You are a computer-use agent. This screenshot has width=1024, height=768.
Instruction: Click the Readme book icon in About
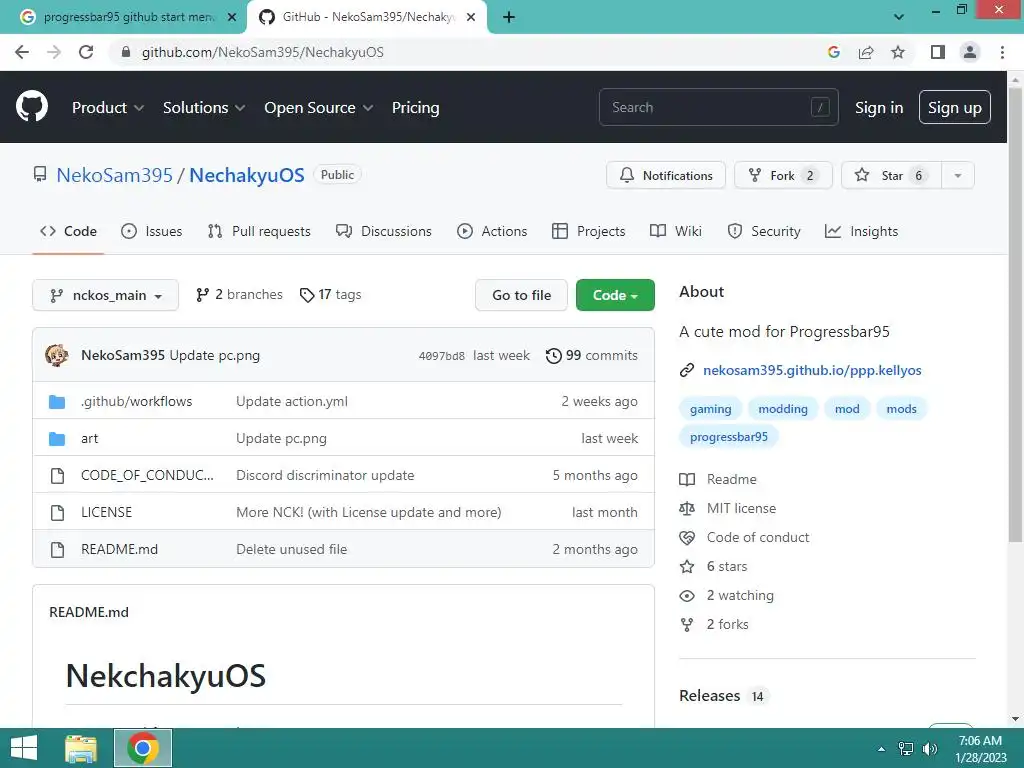[x=687, y=479]
